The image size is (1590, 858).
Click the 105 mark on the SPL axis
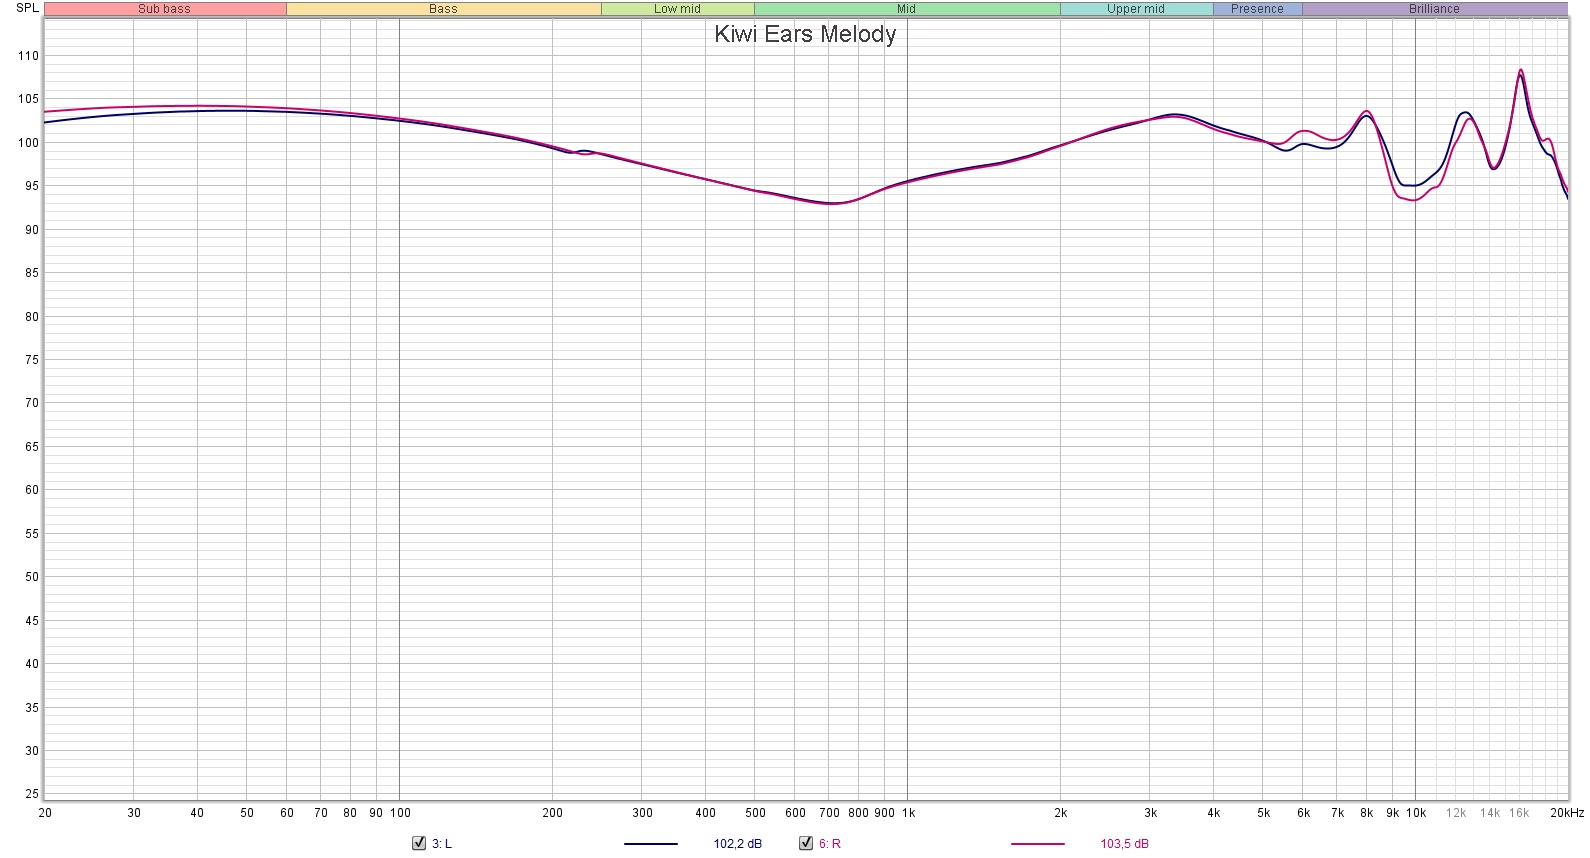click(29, 99)
